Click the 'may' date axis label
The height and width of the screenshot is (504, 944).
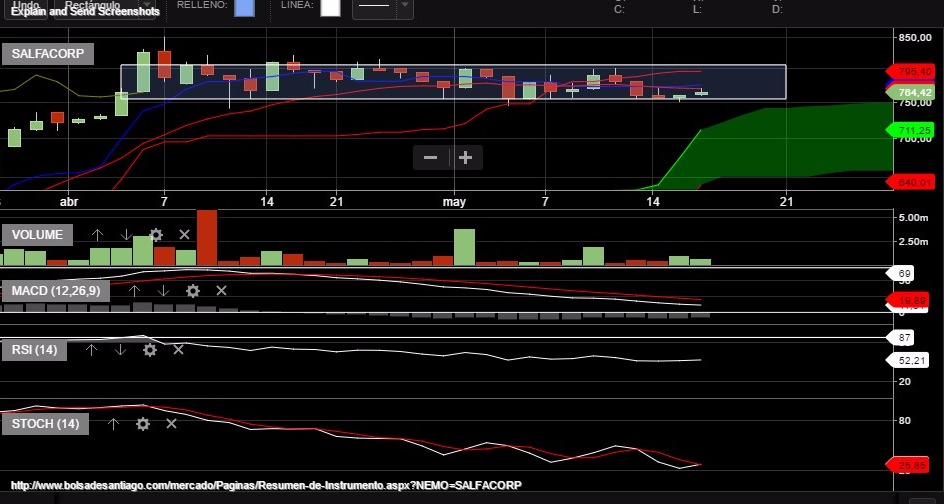coord(454,202)
